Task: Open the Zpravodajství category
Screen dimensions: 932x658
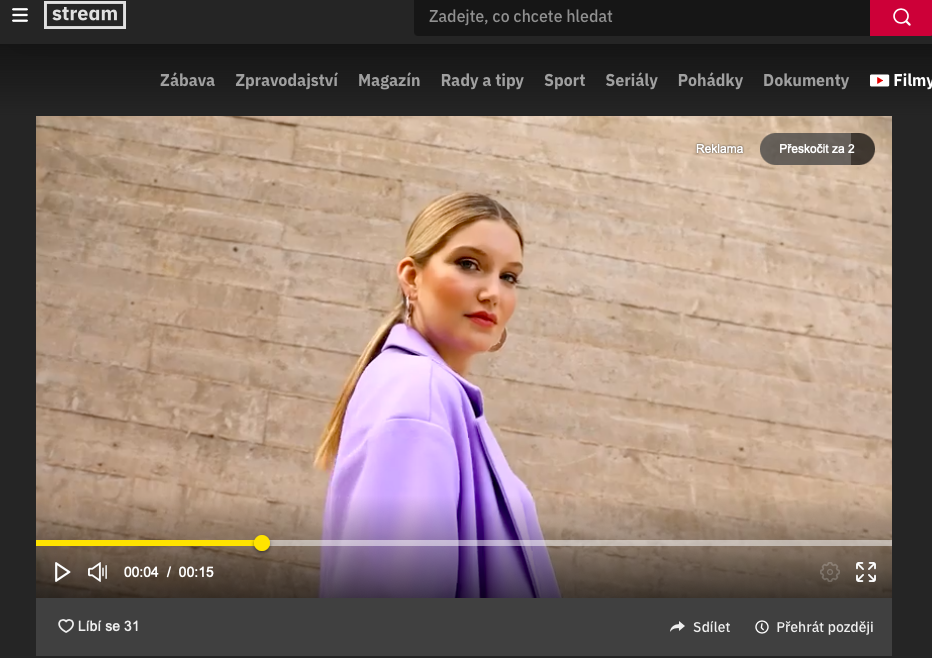Action: coord(286,81)
